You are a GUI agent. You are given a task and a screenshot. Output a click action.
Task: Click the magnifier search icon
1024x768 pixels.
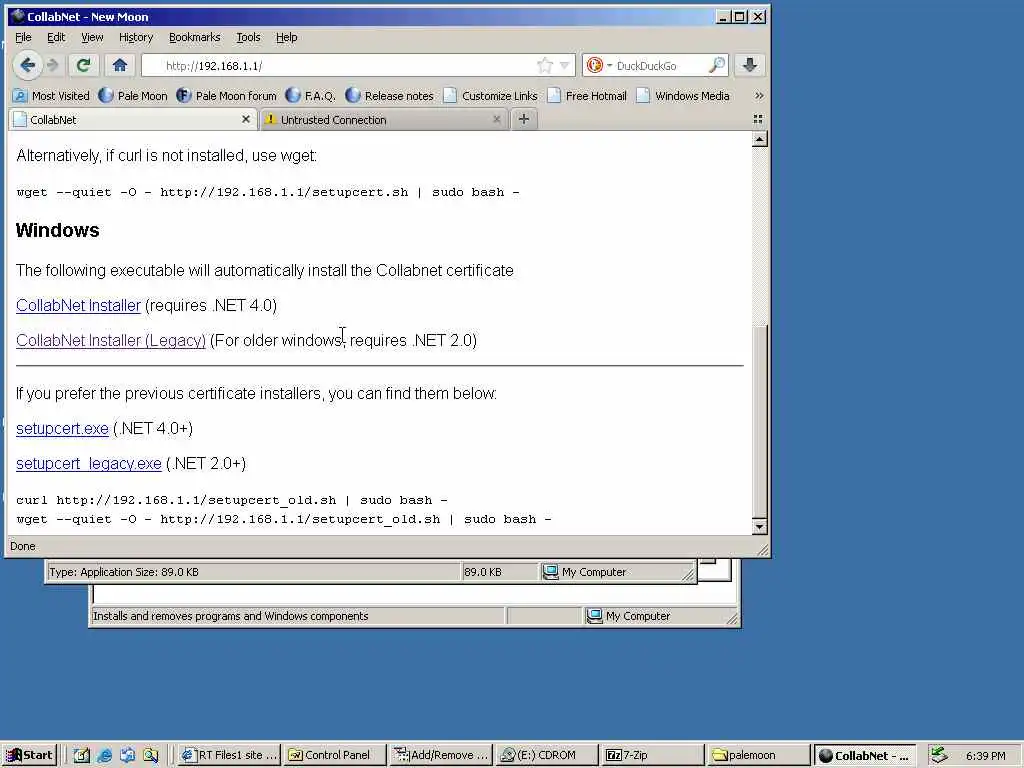click(x=716, y=65)
